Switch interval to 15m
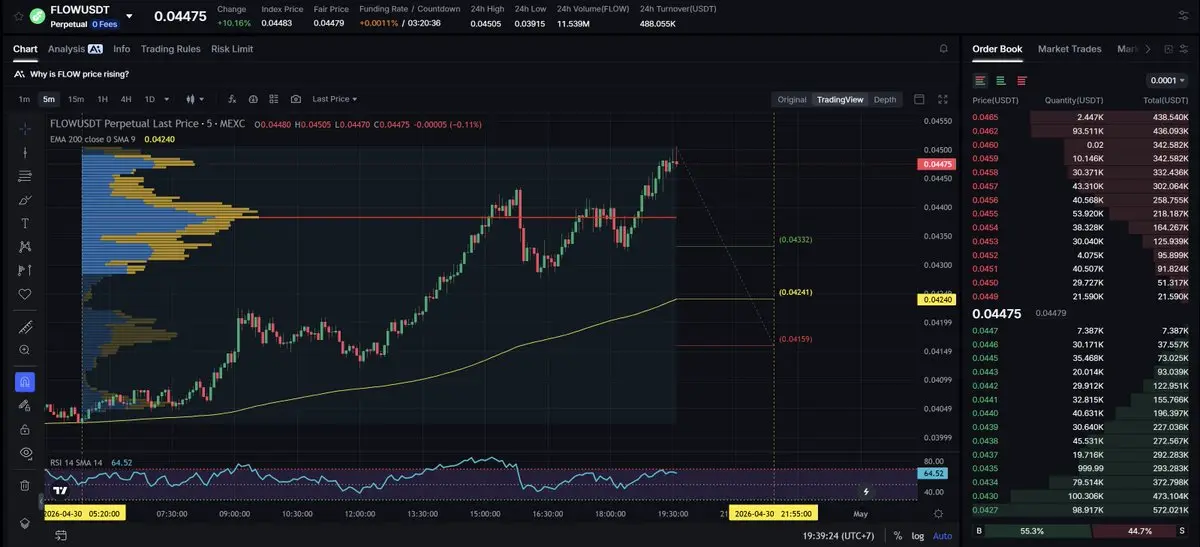This screenshot has height=547, width=1200. click(76, 99)
